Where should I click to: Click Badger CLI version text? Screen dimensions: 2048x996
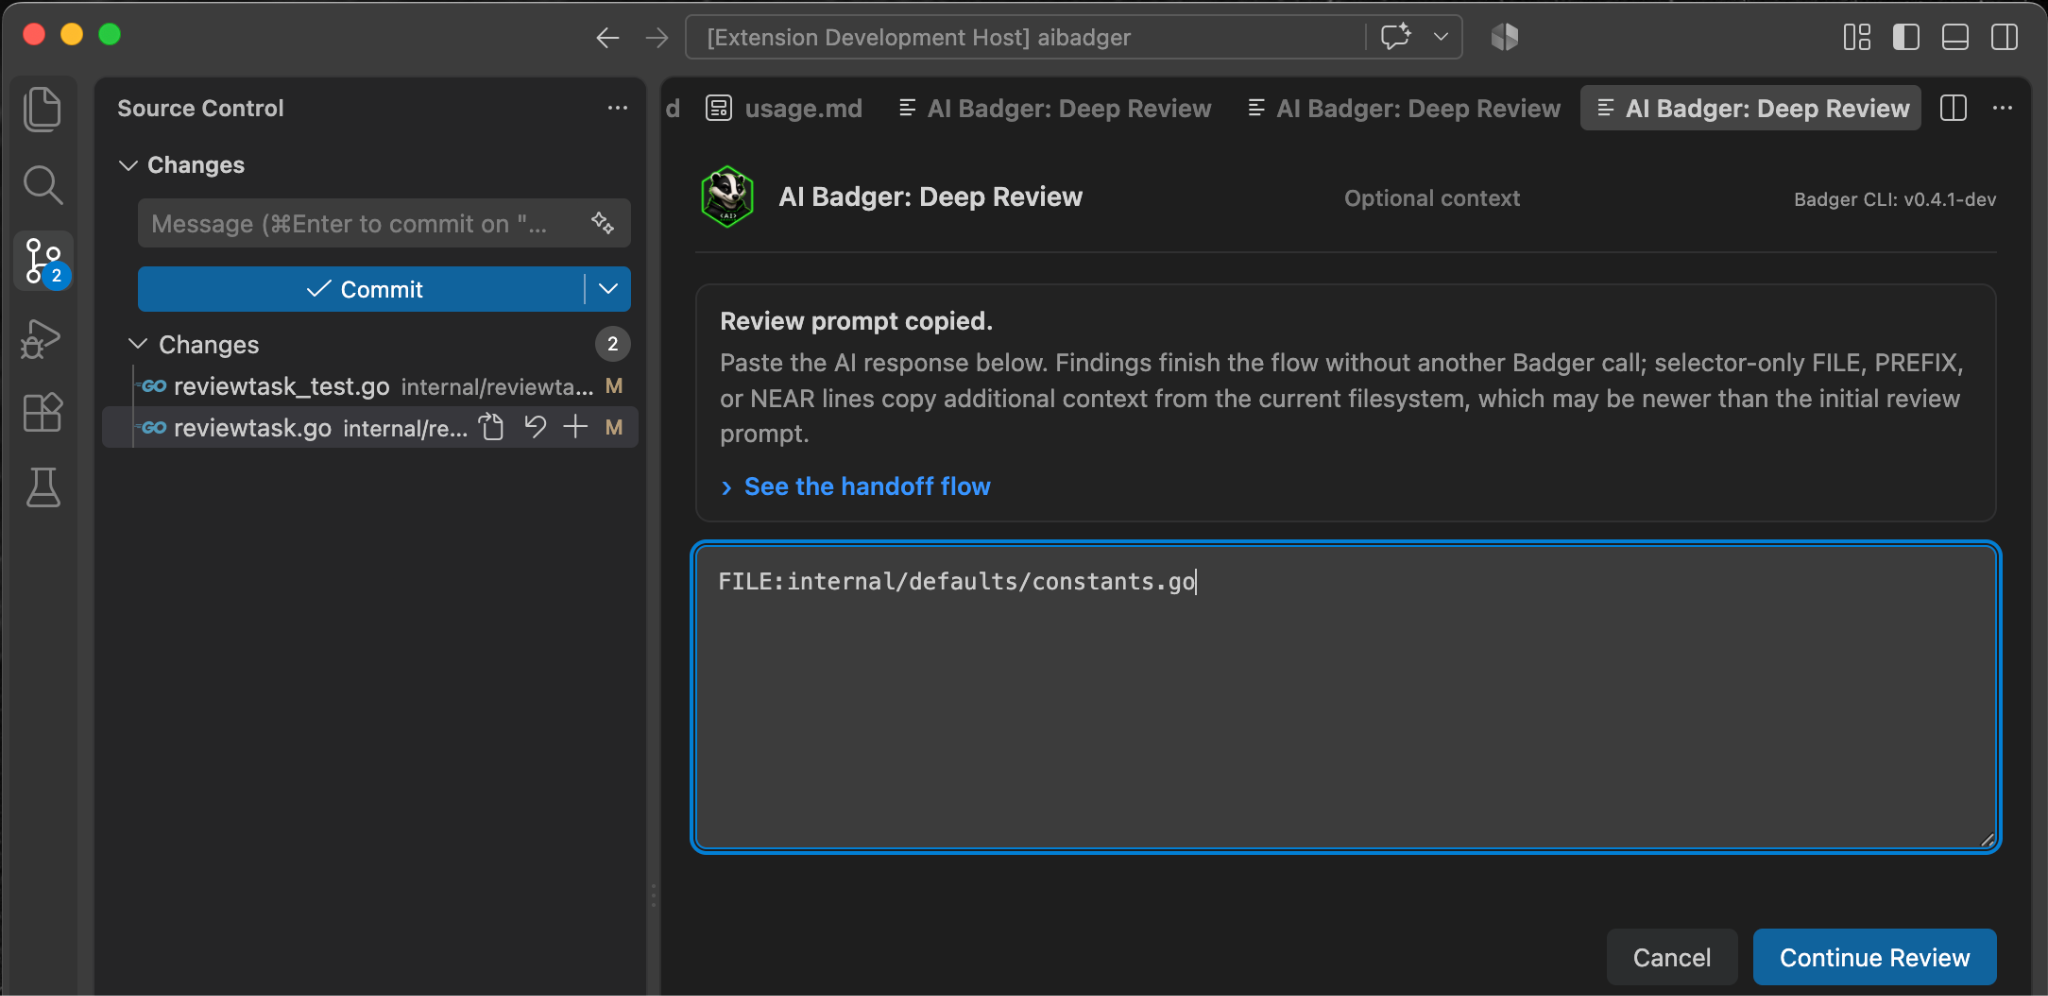tap(1894, 199)
